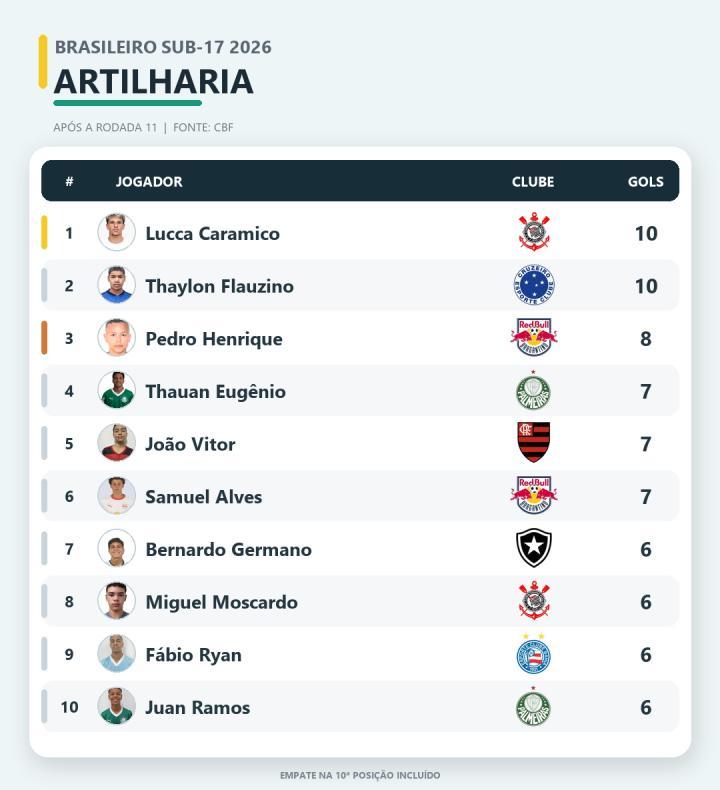The width and height of the screenshot is (720, 790).
Task: Click the Corinthians crest beside Lucca Caramico
Action: 534,232
